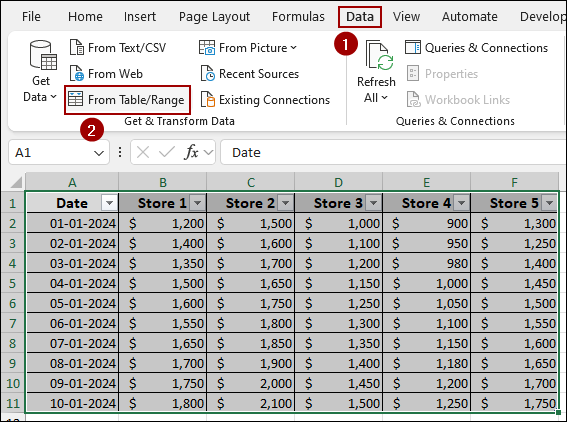Viewport: 567px width, 422px height.
Task: Select cell with date 10-01-2024
Action: coord(72,403)
